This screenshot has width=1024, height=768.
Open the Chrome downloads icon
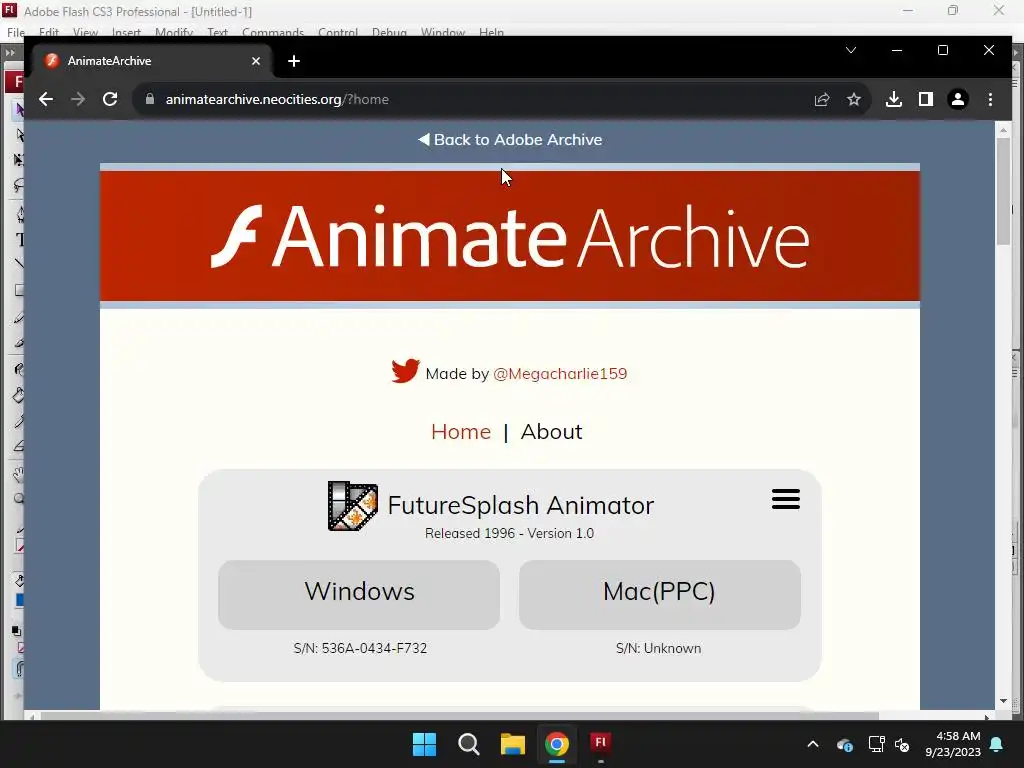coord(894,99)
